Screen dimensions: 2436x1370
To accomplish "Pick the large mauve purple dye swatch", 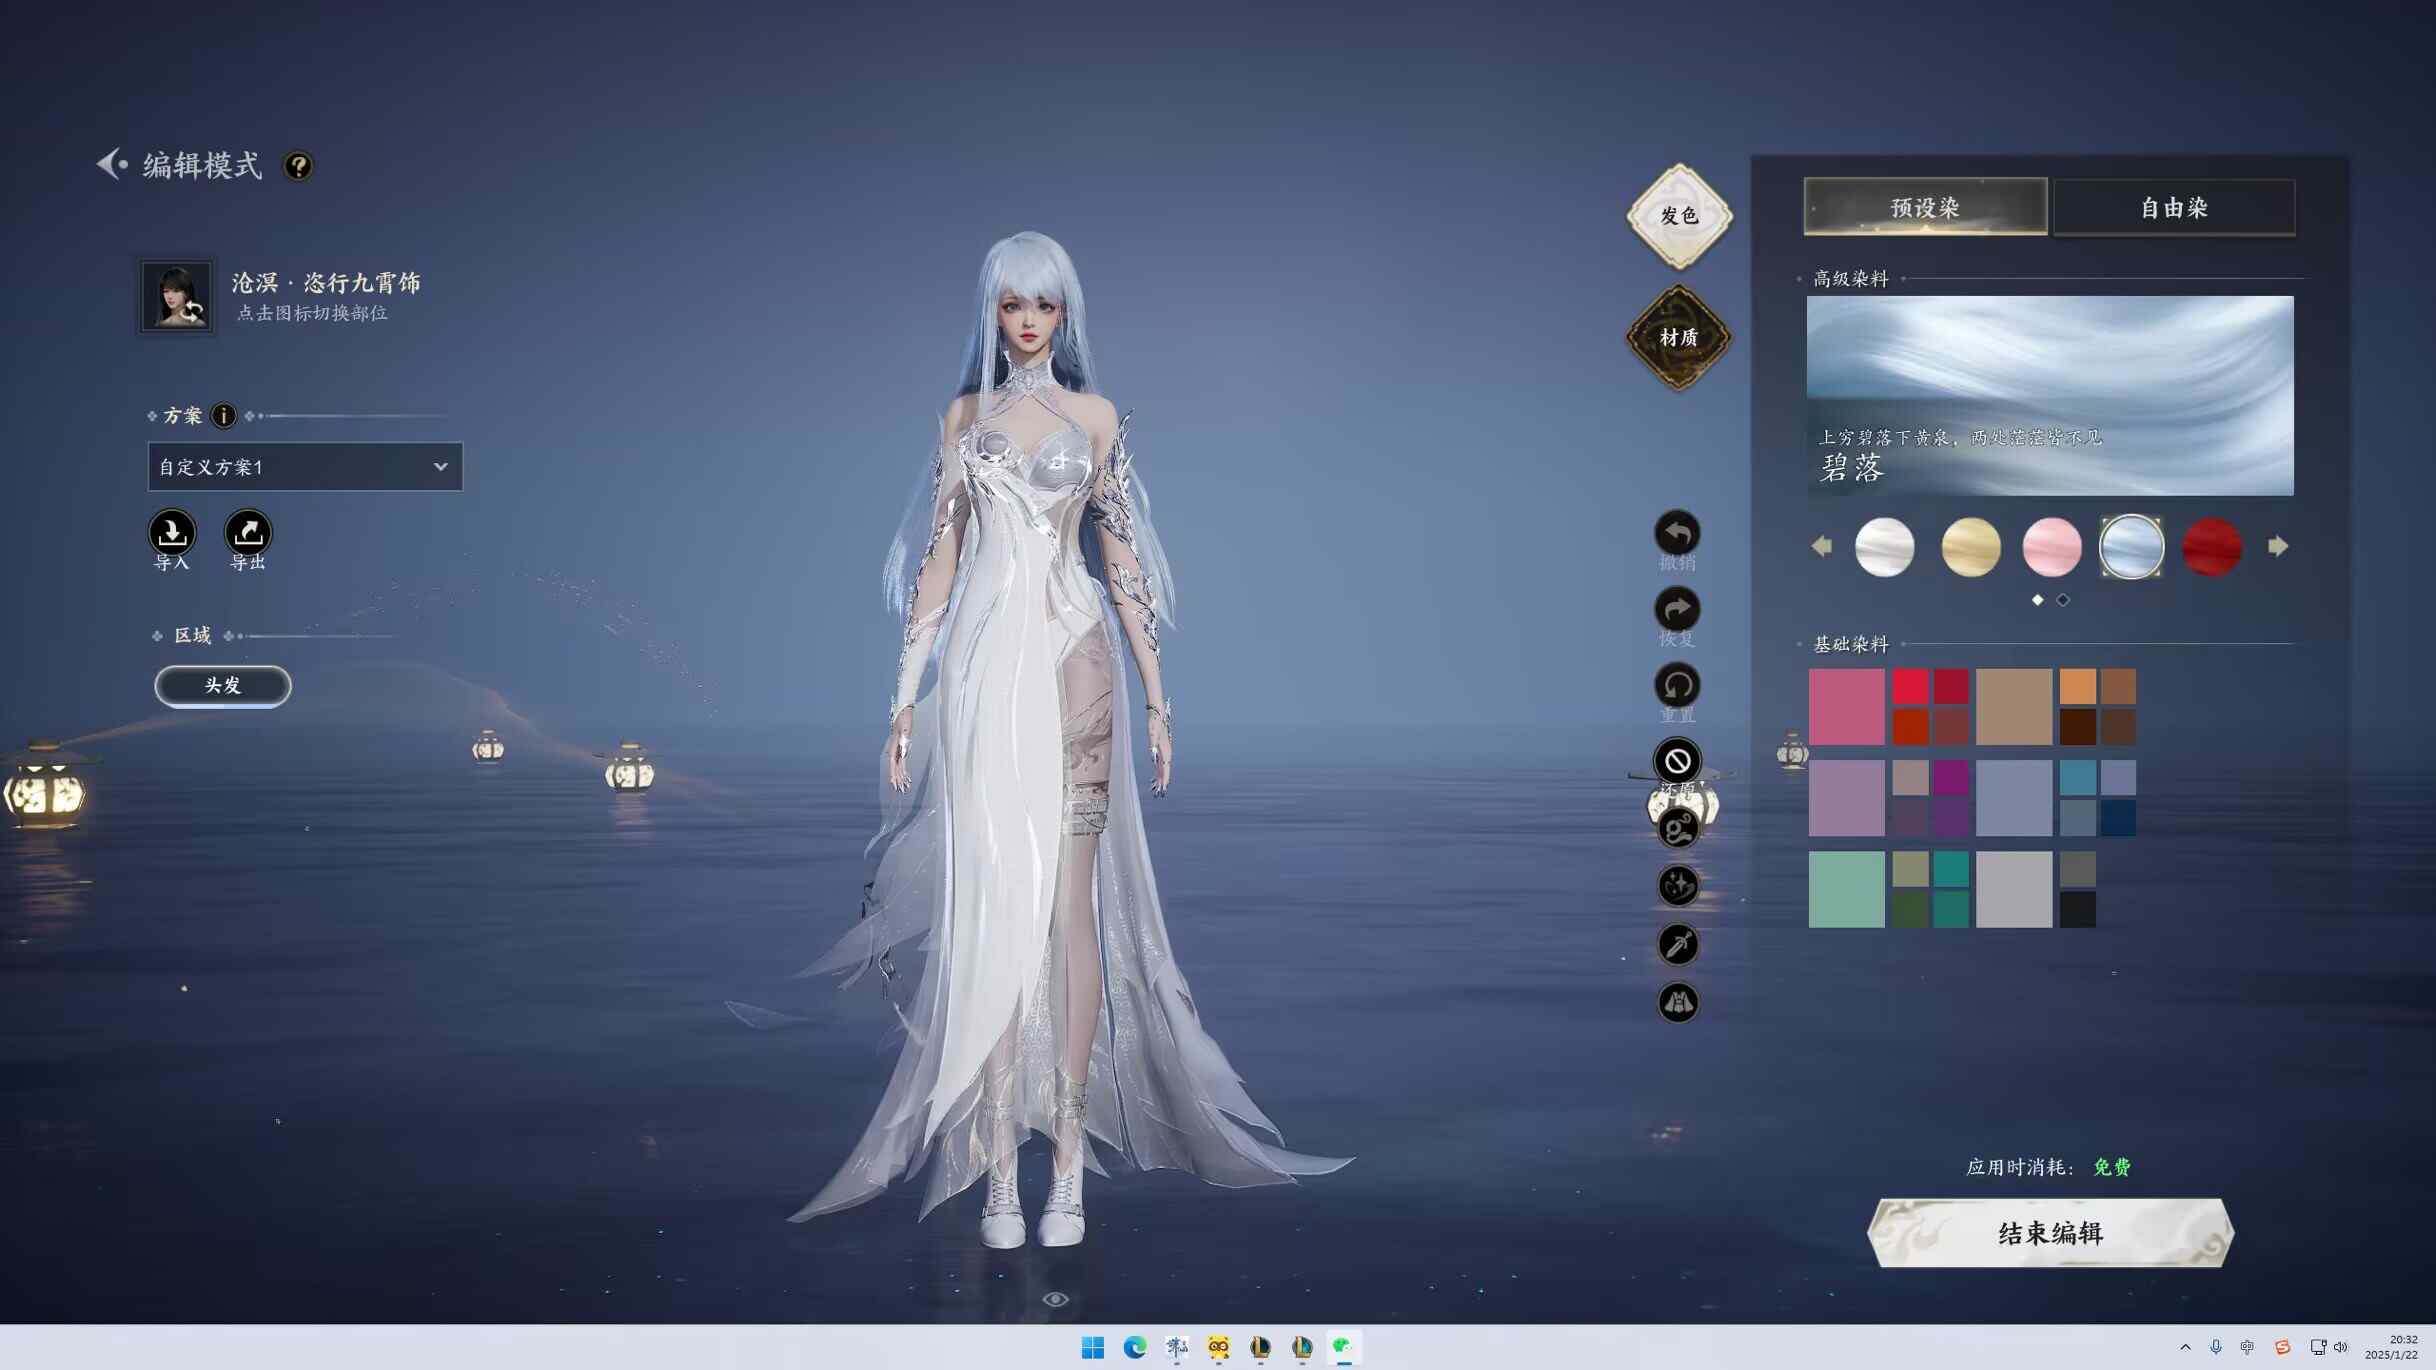I will click(1847, 798).
